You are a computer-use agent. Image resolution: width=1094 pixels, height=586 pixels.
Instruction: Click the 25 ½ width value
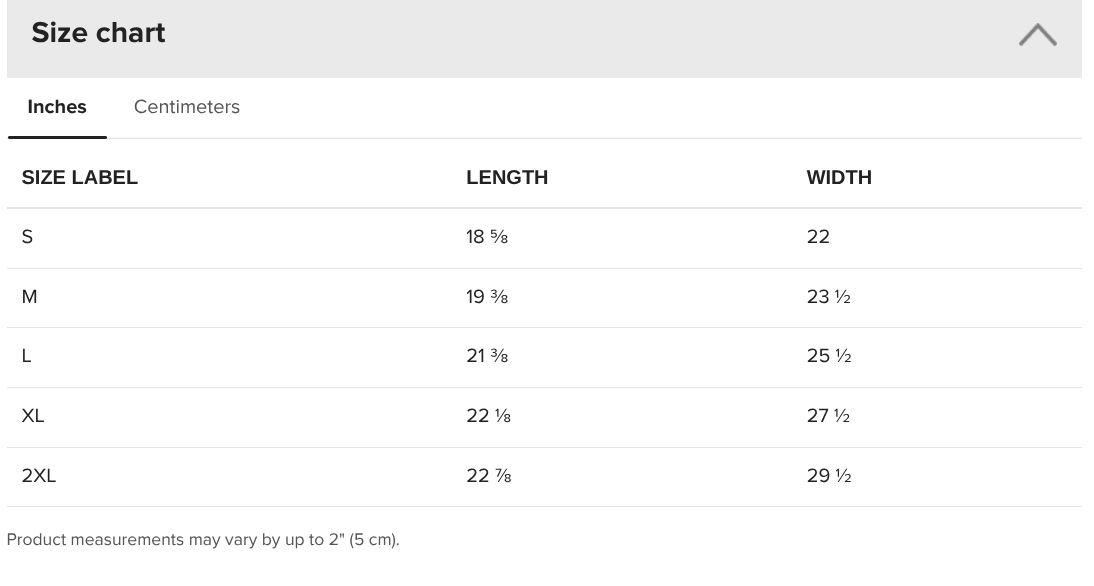[x=829, y=356]
